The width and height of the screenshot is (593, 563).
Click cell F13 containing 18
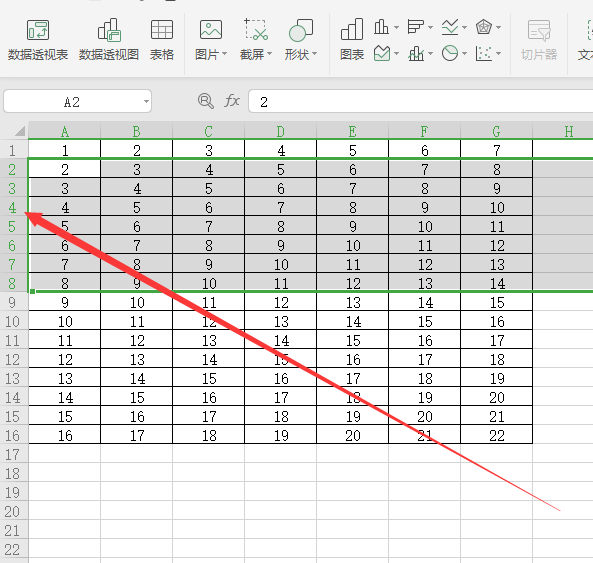[x=425, y=378]
